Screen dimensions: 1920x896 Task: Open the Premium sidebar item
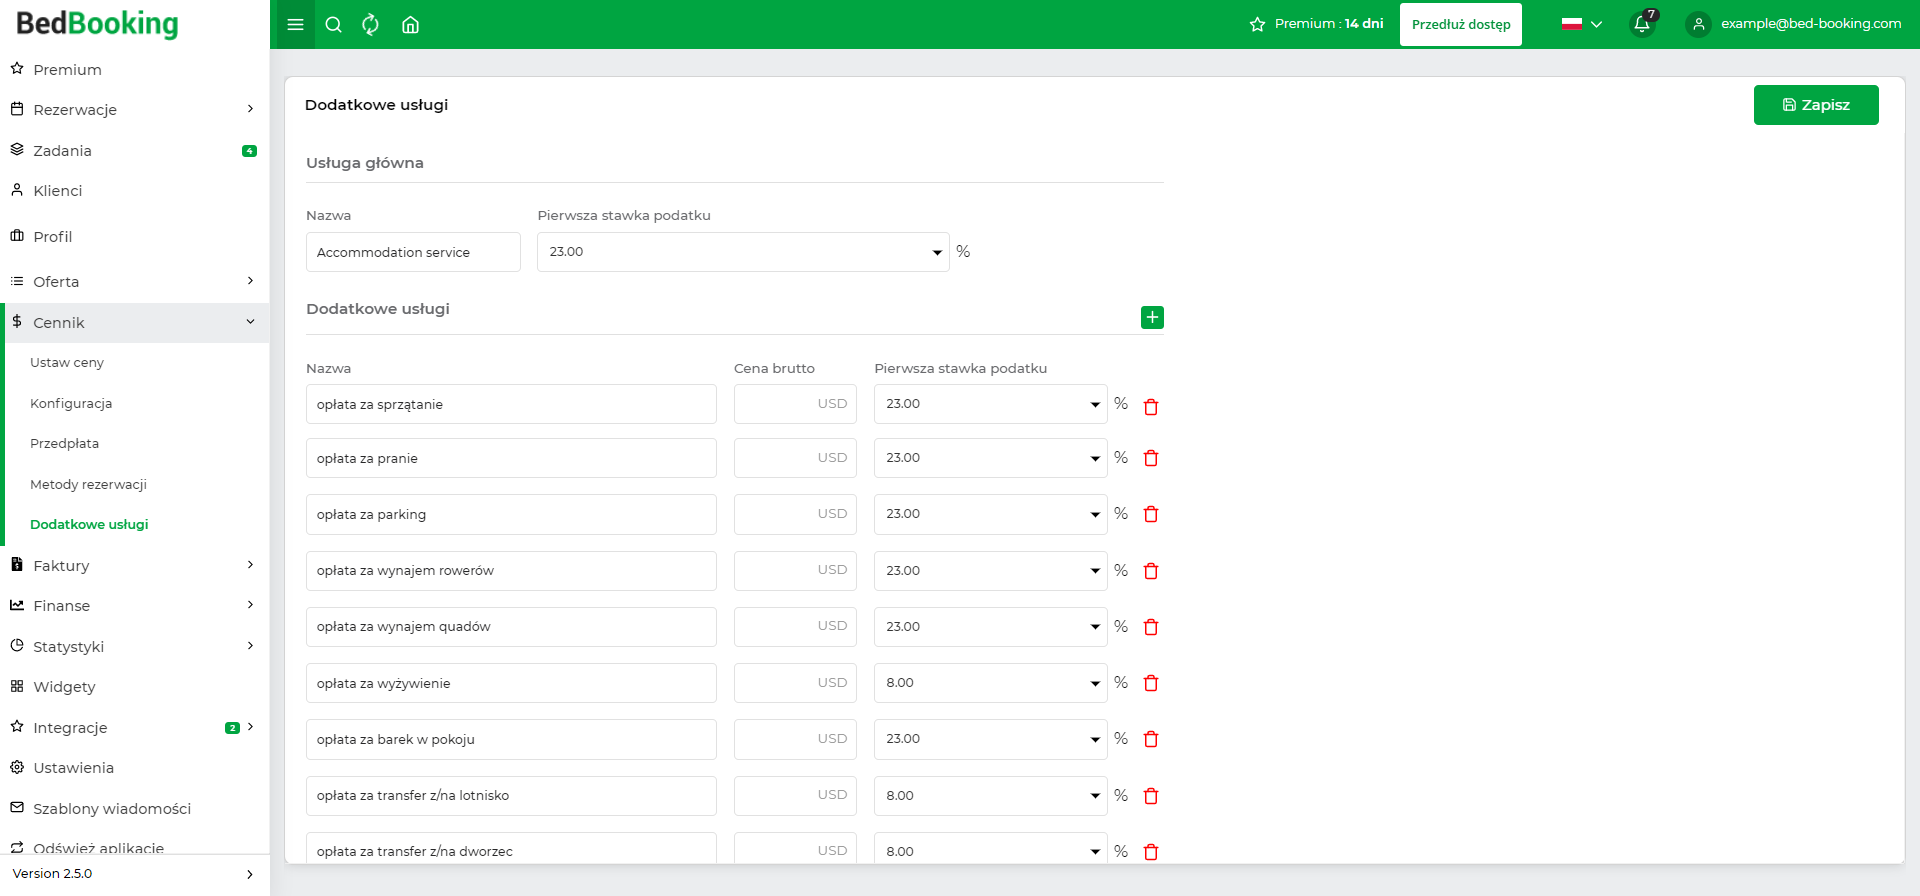click(134, 69)
